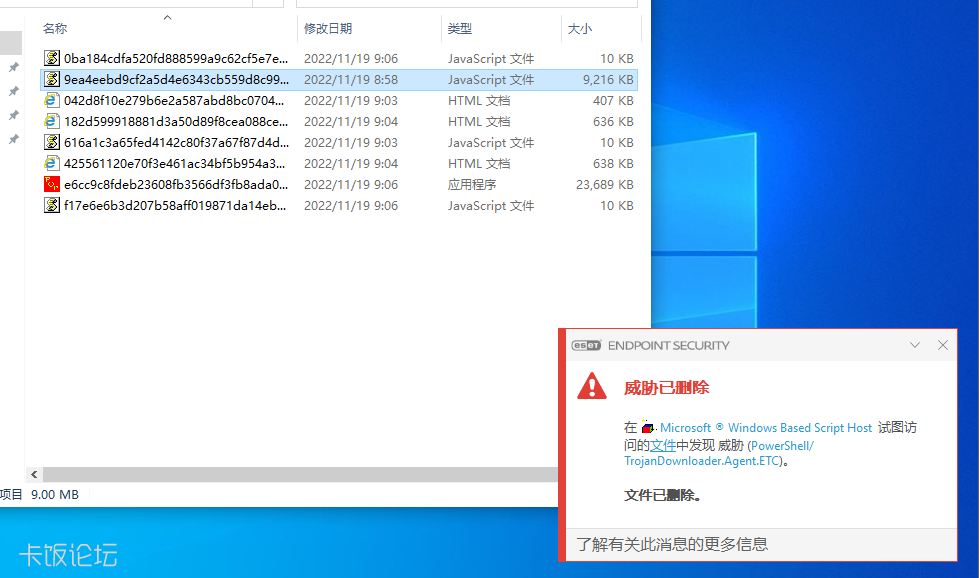
Task: Select the highlighted file 9ea4eebd9cf2a5d4e
Action: tap(175, 80)
